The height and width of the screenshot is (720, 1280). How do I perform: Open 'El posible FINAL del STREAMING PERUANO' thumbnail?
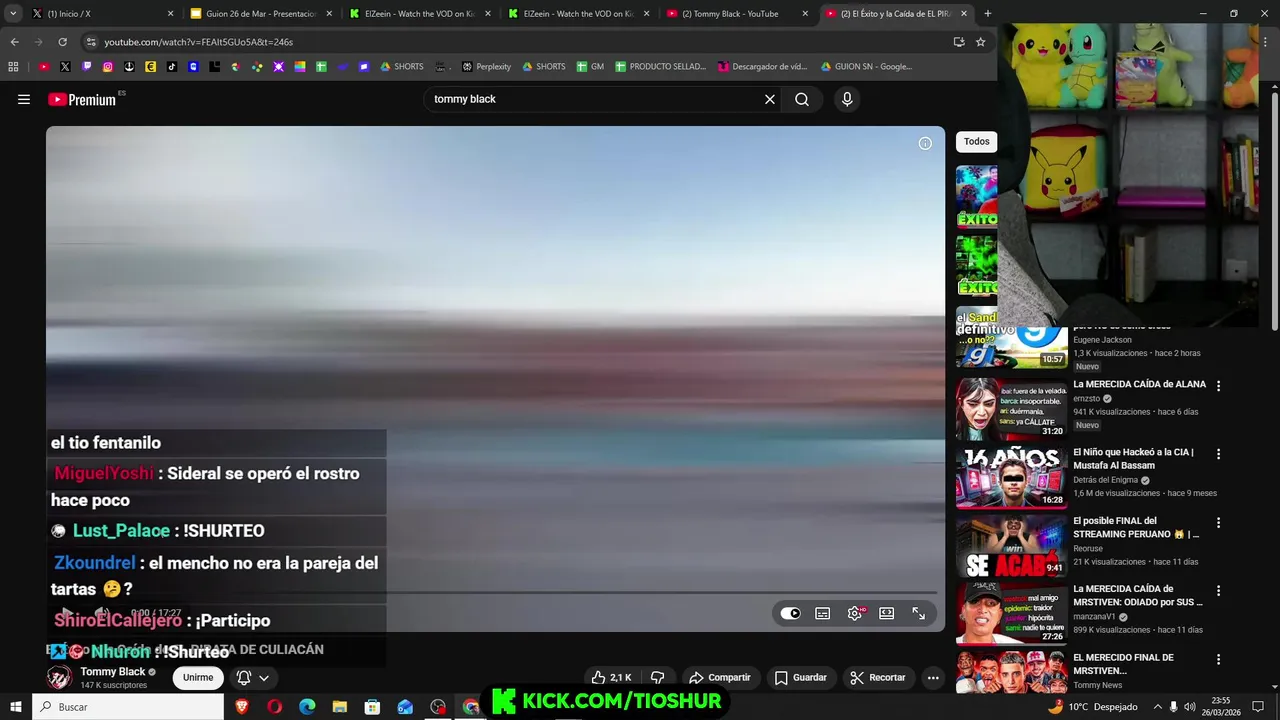click(x=1011, y=546)
